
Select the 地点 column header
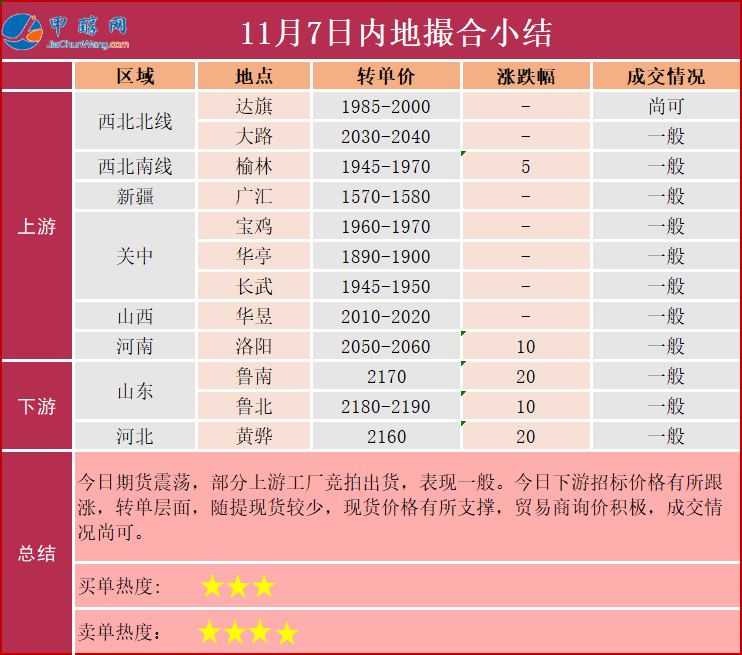pyautogui.click(x=254, y=77)
